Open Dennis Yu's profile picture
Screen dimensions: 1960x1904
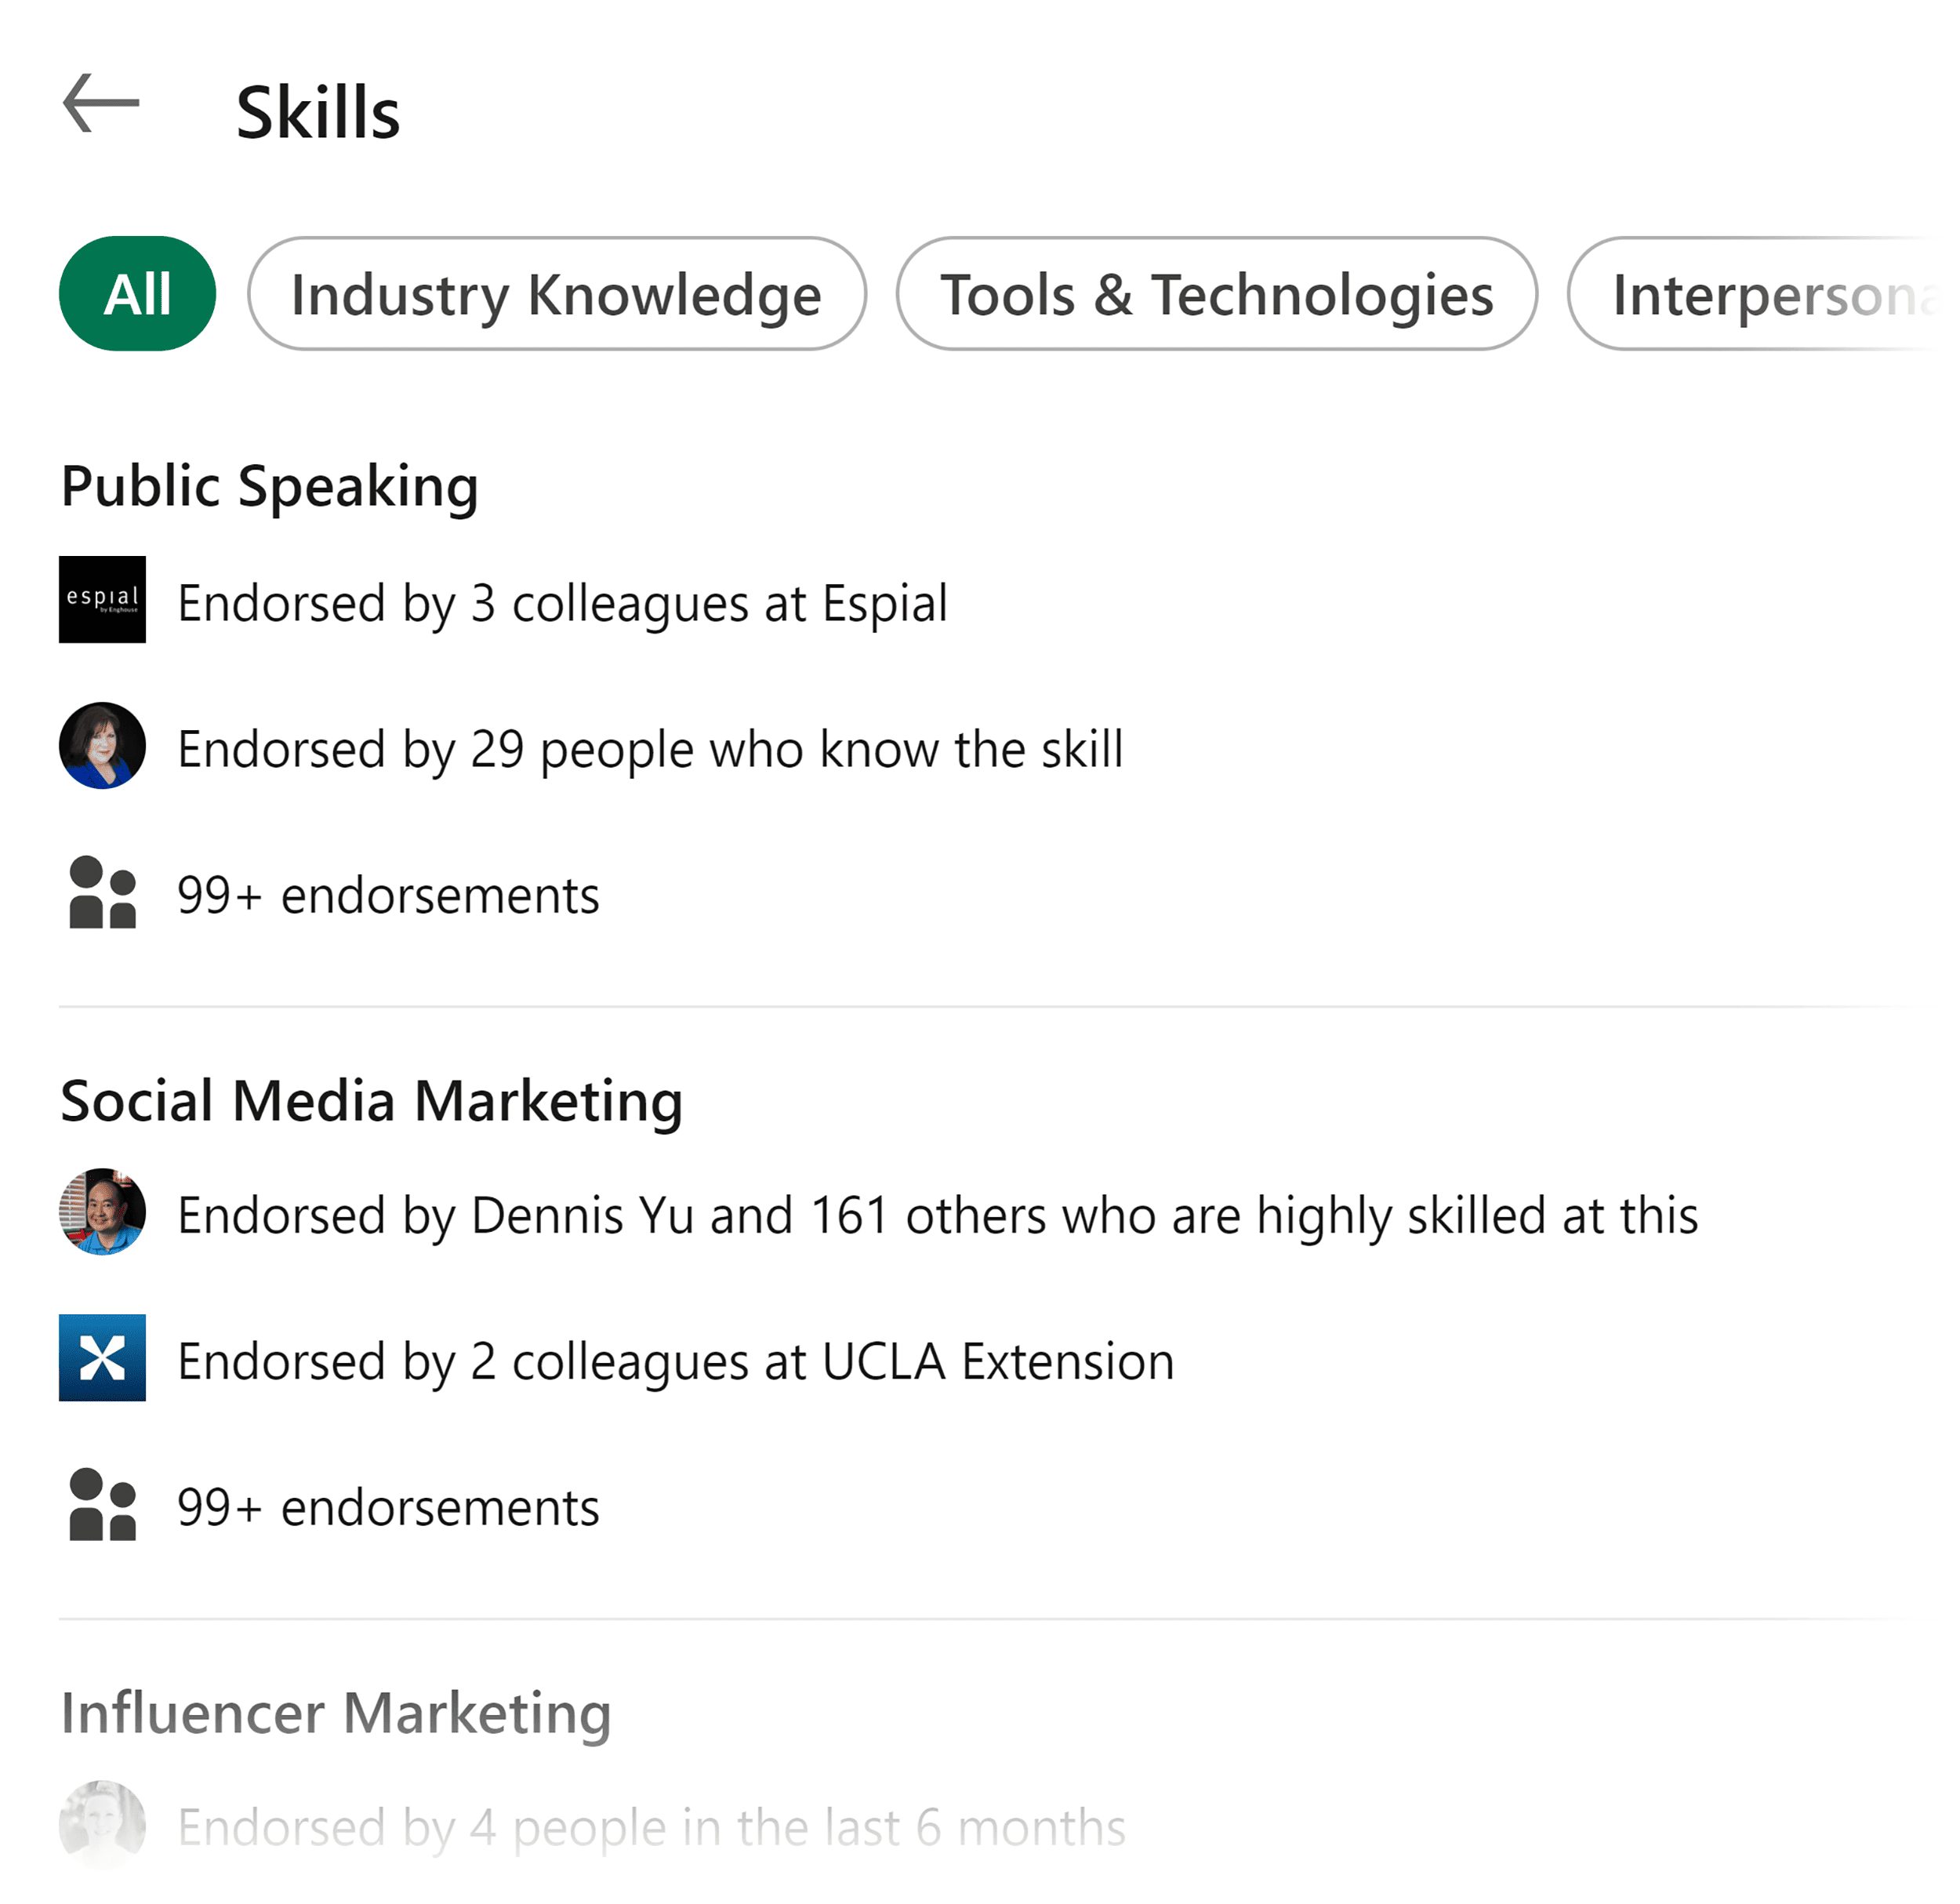102,1214
